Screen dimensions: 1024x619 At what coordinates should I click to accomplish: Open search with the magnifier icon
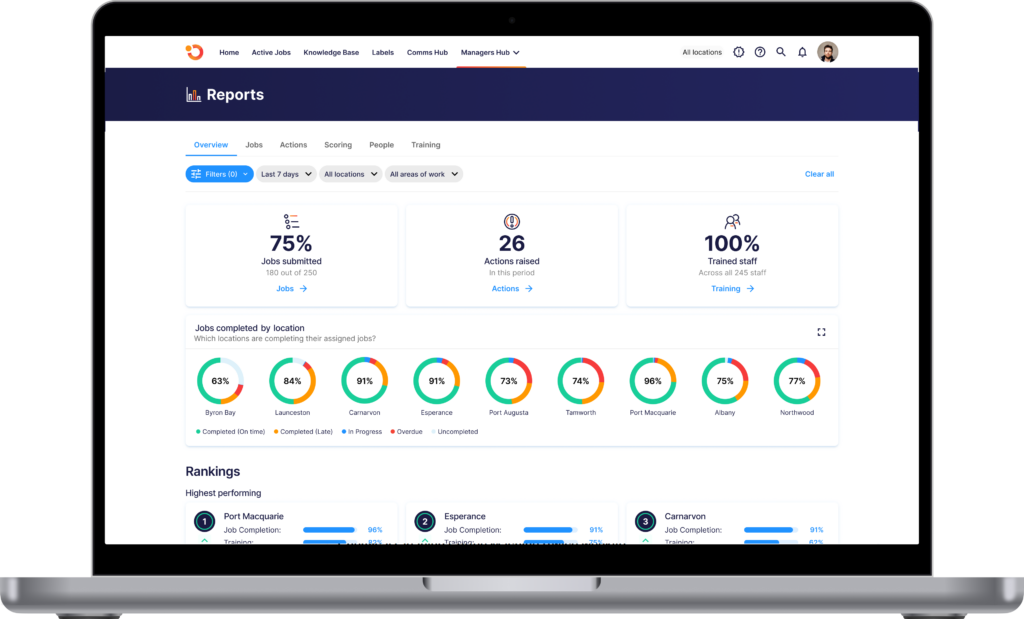(781, 52)
